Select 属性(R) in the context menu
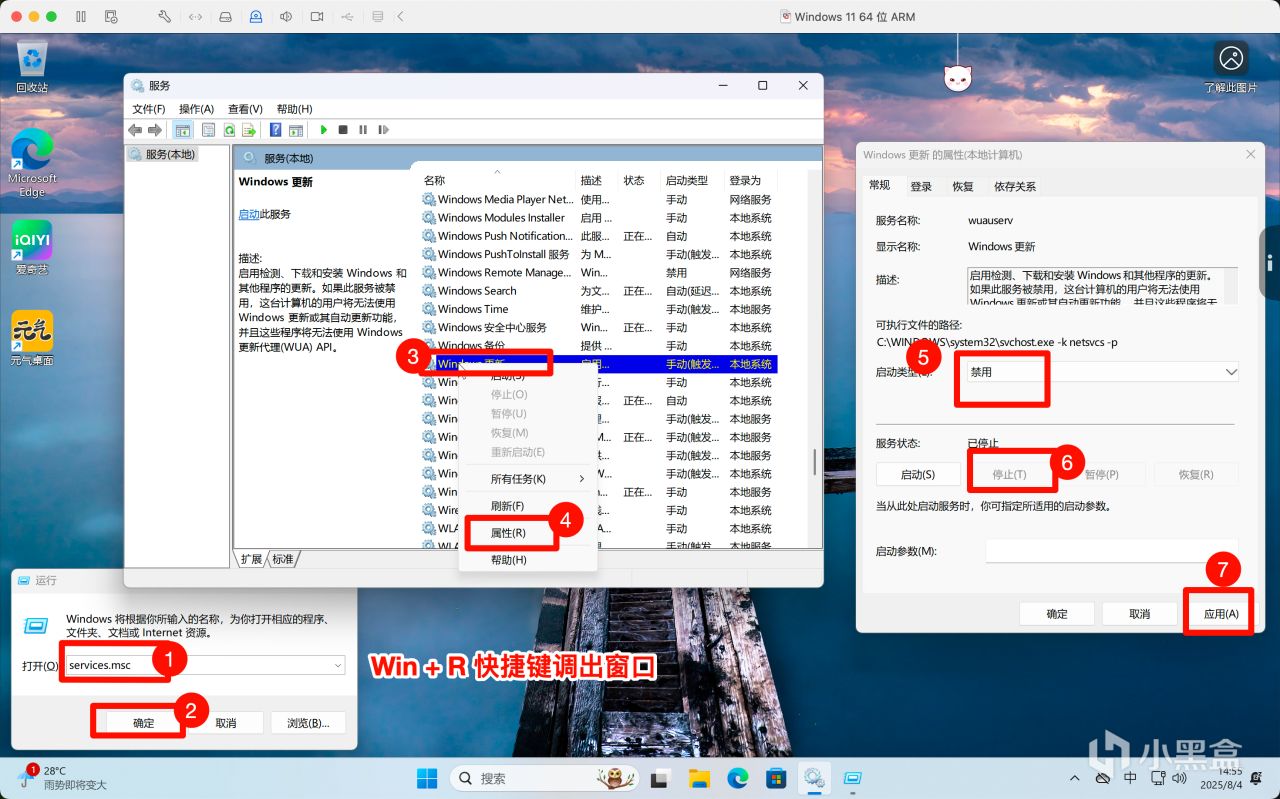This screenshot has height=799, width=1280. click(x=528, y=533)
